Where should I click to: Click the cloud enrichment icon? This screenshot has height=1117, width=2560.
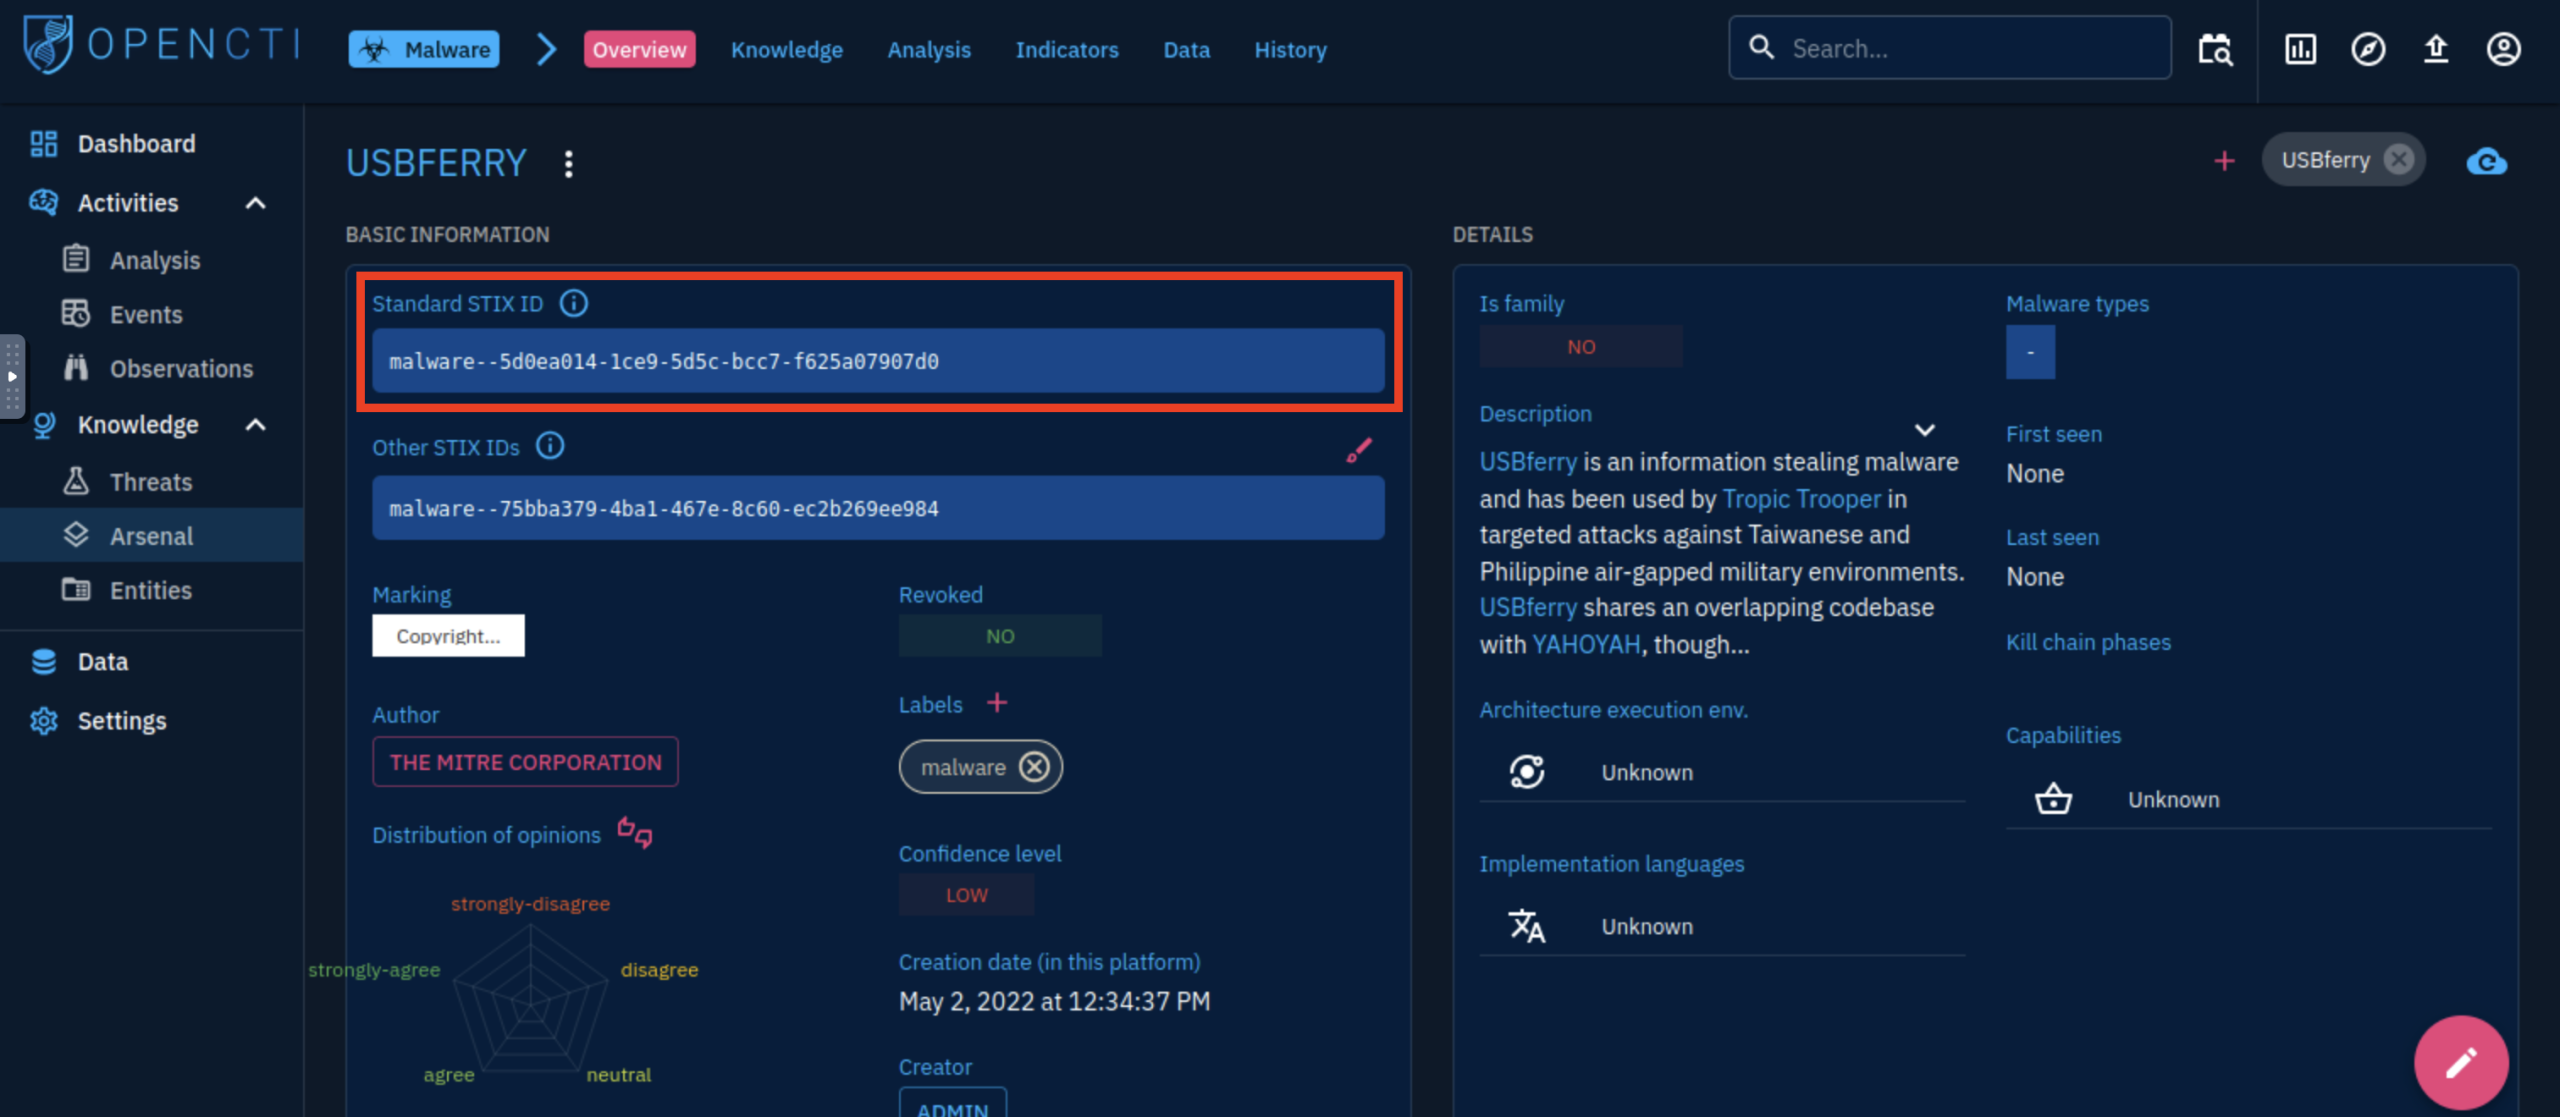2486,161
